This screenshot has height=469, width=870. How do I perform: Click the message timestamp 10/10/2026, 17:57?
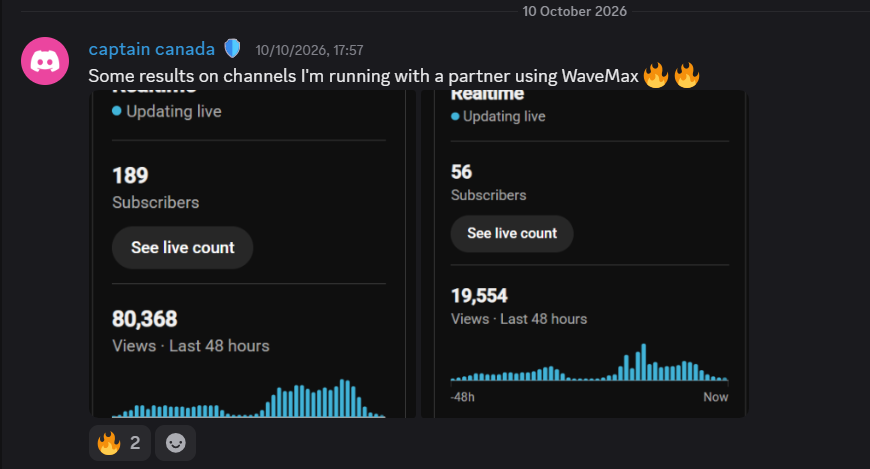click(x=309, y=51)
